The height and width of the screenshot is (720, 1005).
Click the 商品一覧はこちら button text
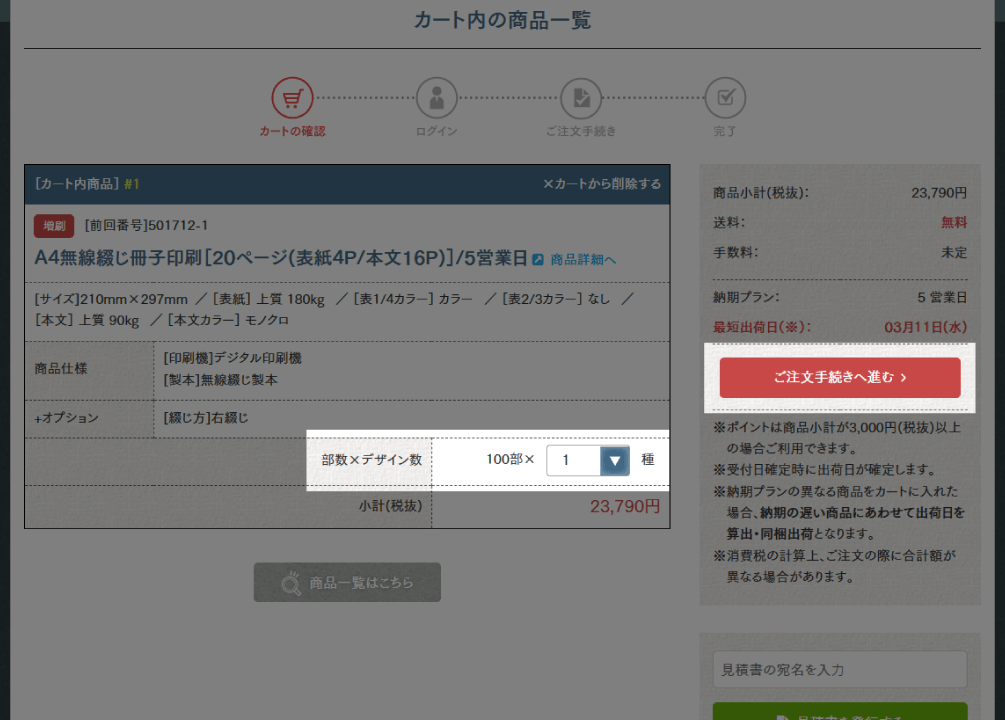click(361, 582)
